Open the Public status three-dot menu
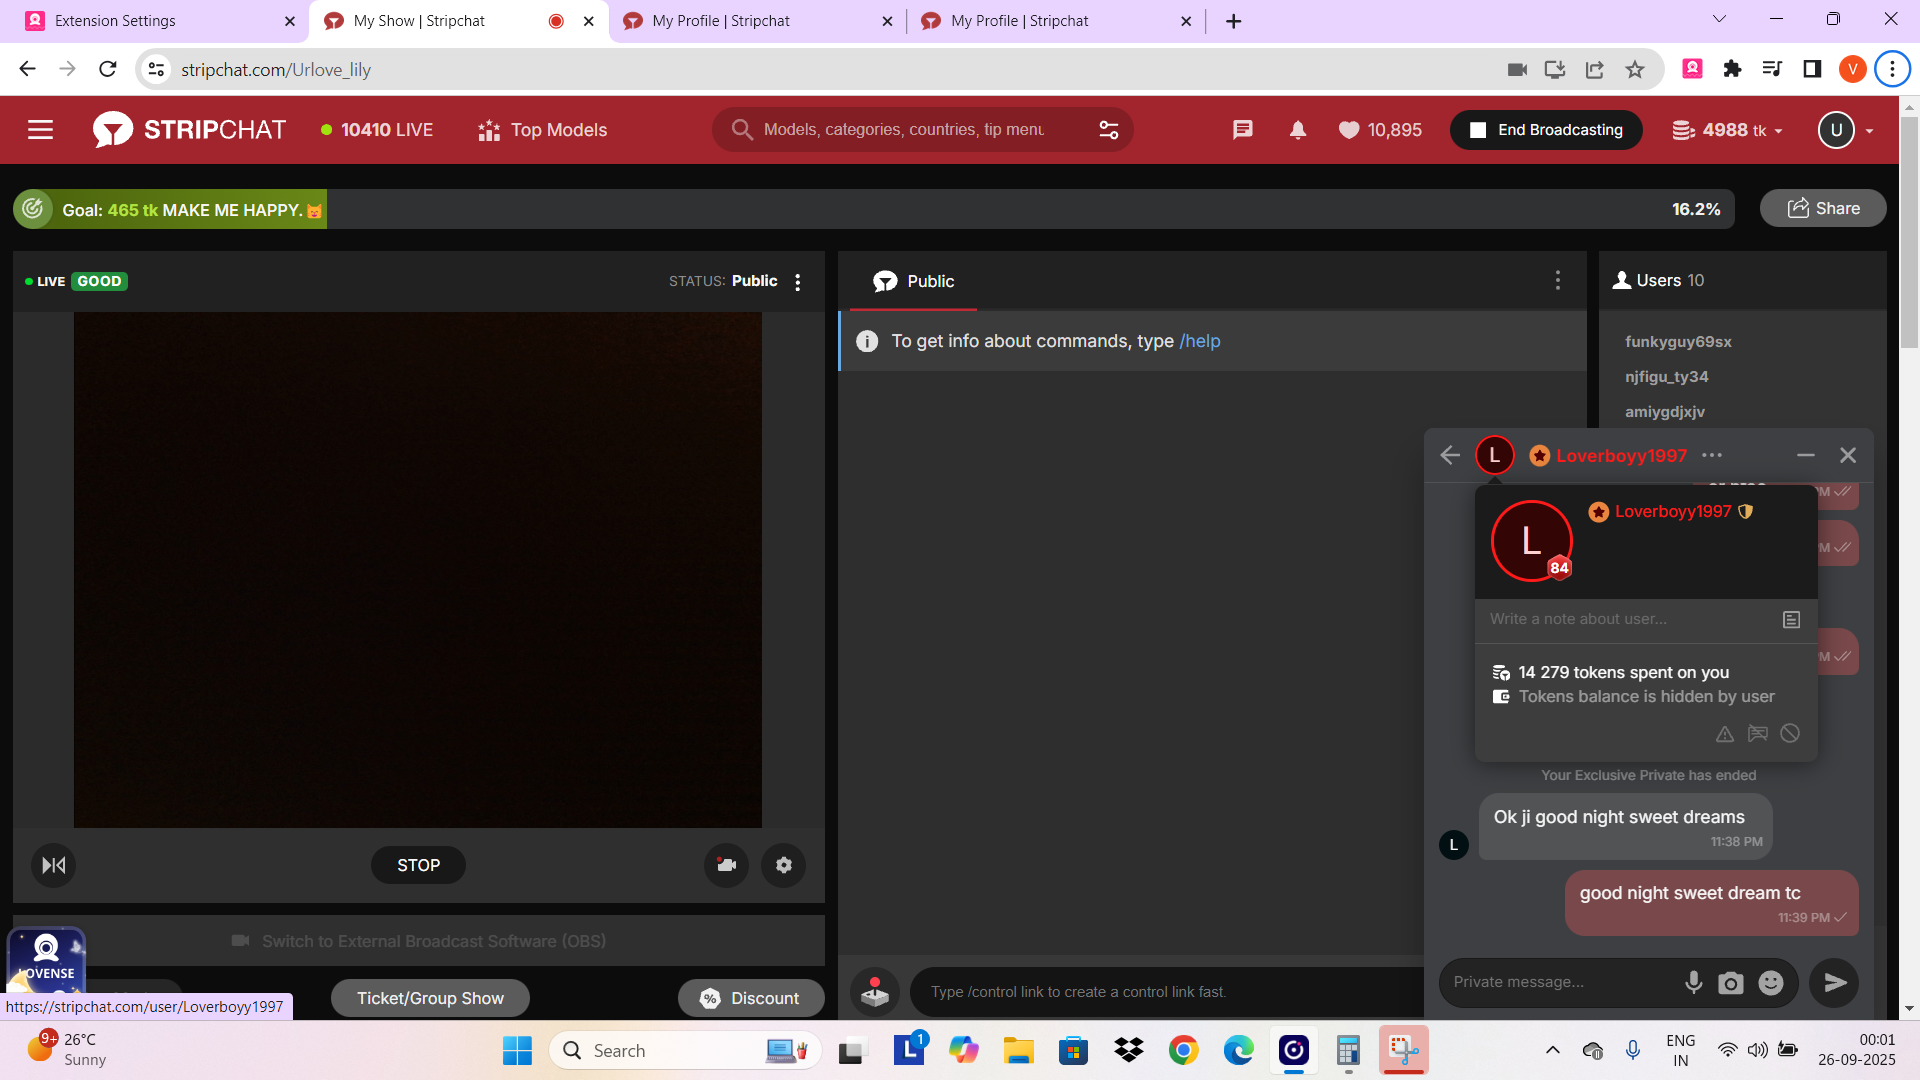This screenshot has width=1920, height=1080. (798, 282)
